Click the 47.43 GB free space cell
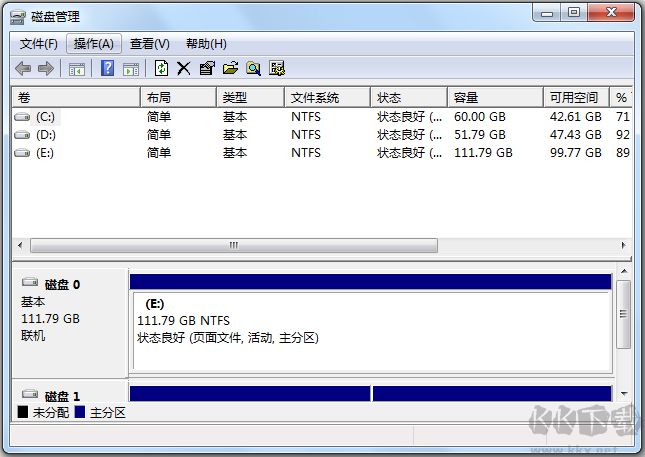 point(575,135)
